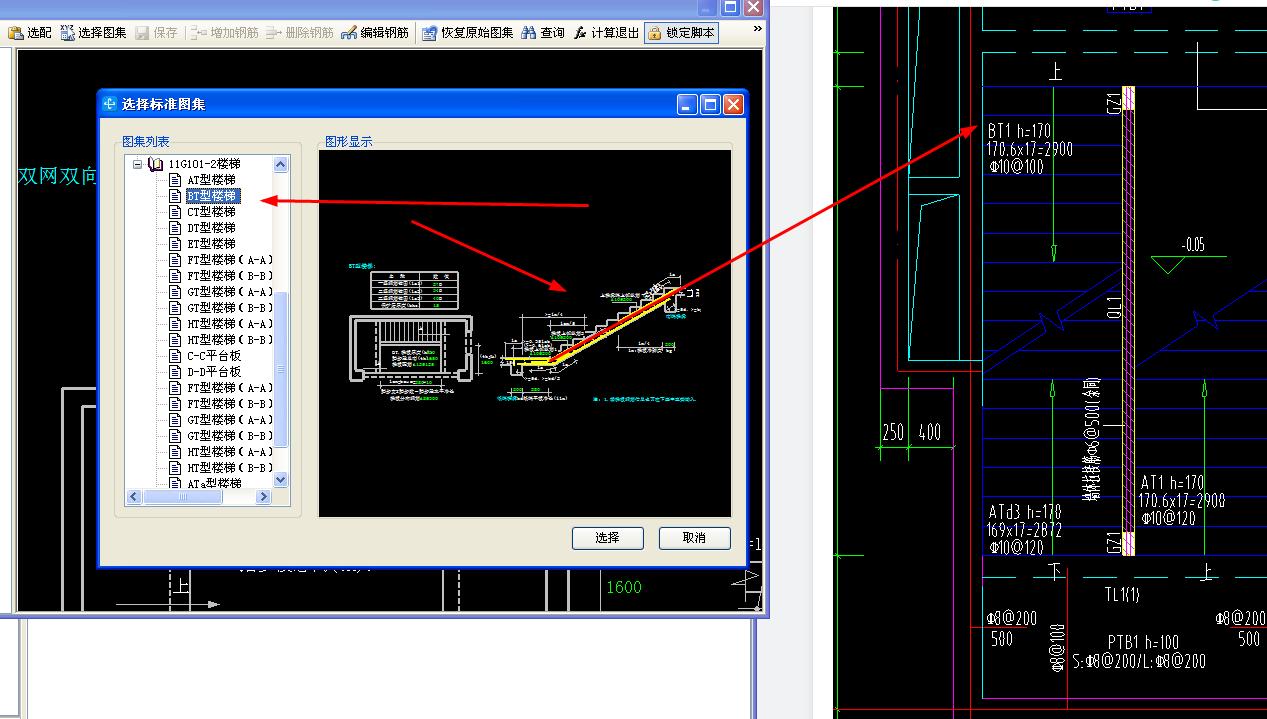Click the 增加钢筋 toolbar item

(224, 32)
